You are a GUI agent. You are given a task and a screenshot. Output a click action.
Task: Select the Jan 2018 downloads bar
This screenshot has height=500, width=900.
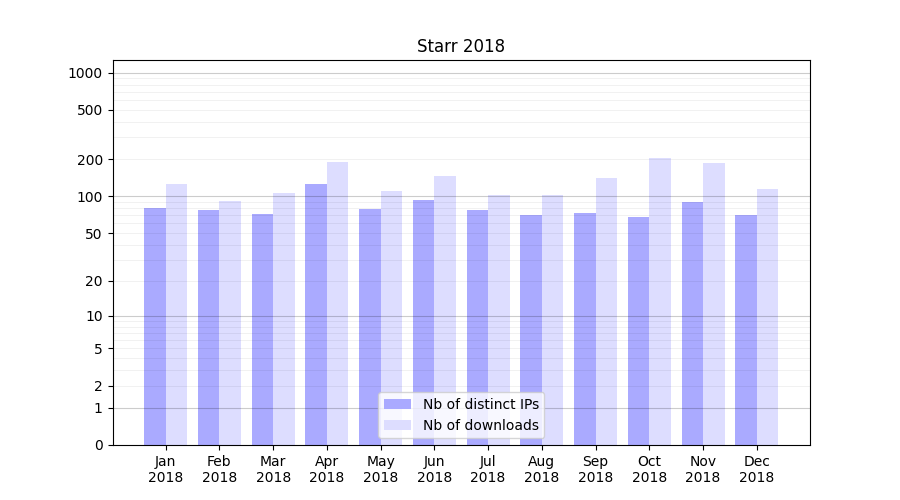pyautogui.click(x=176, y=314)
